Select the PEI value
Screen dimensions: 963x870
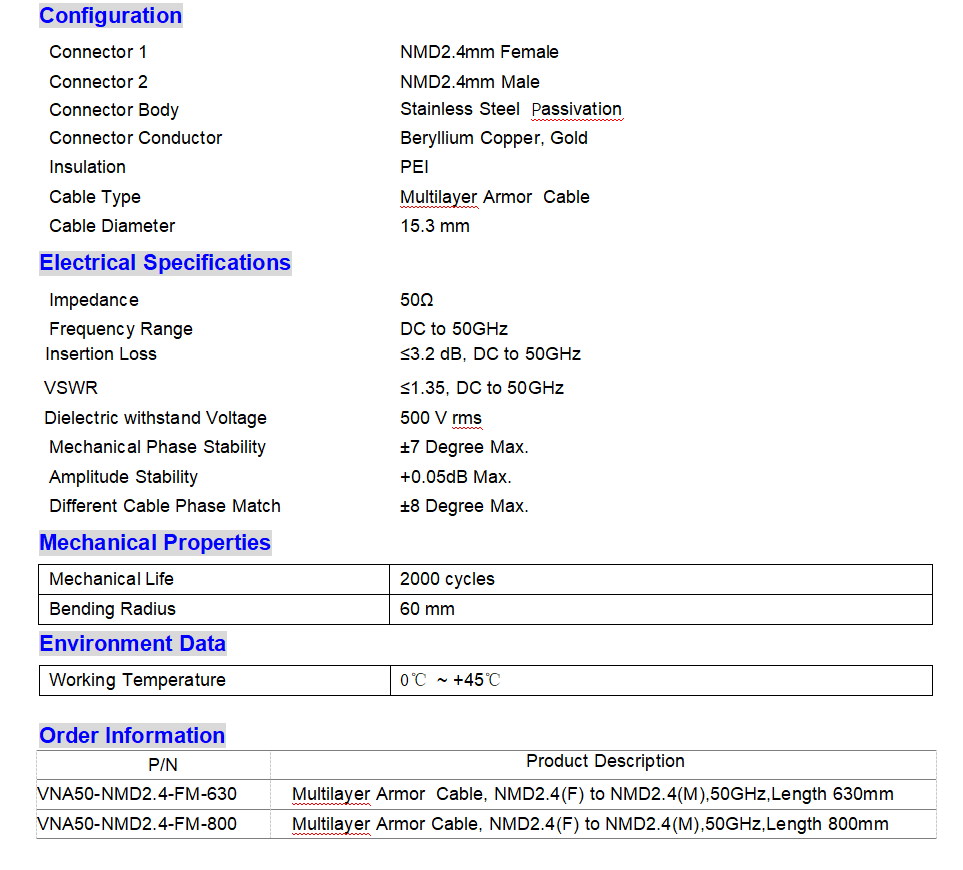pos(415,167)
